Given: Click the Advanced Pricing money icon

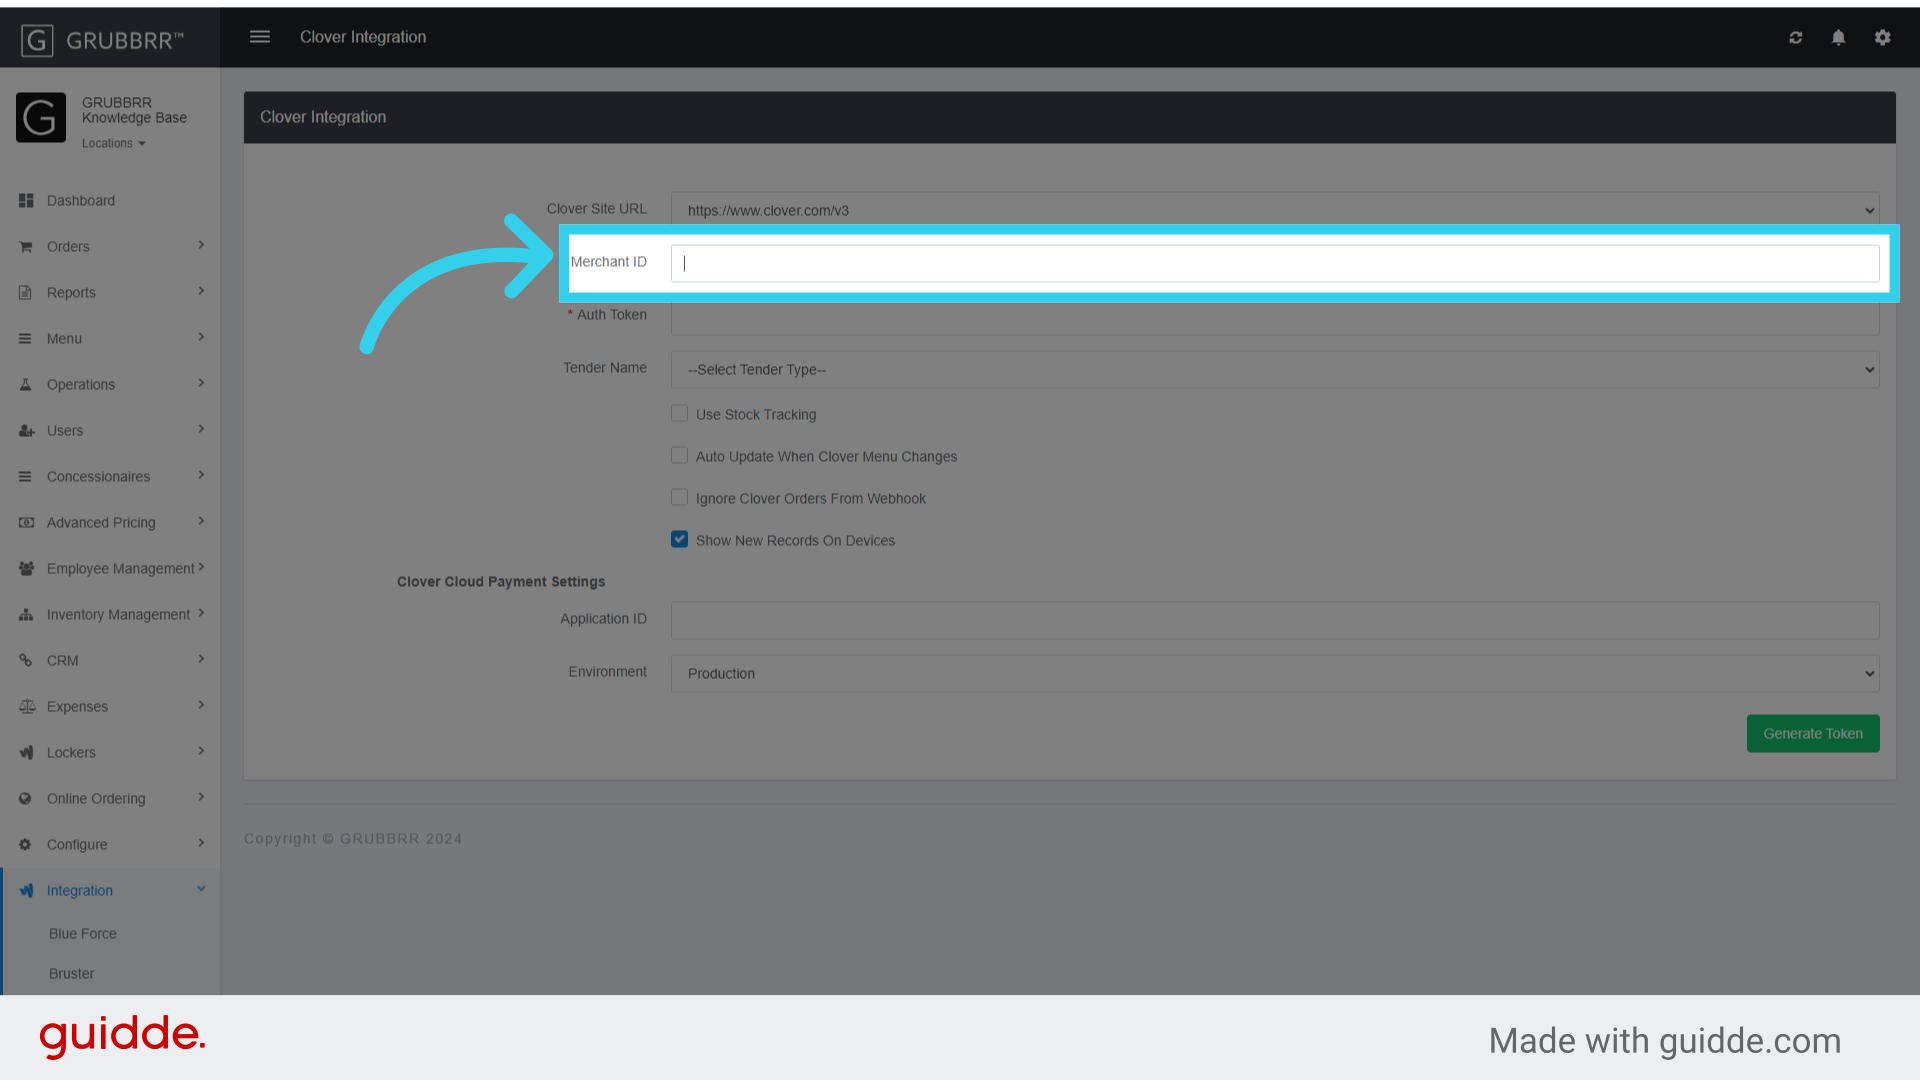Looking at the screenshot, I should [26, 523].
